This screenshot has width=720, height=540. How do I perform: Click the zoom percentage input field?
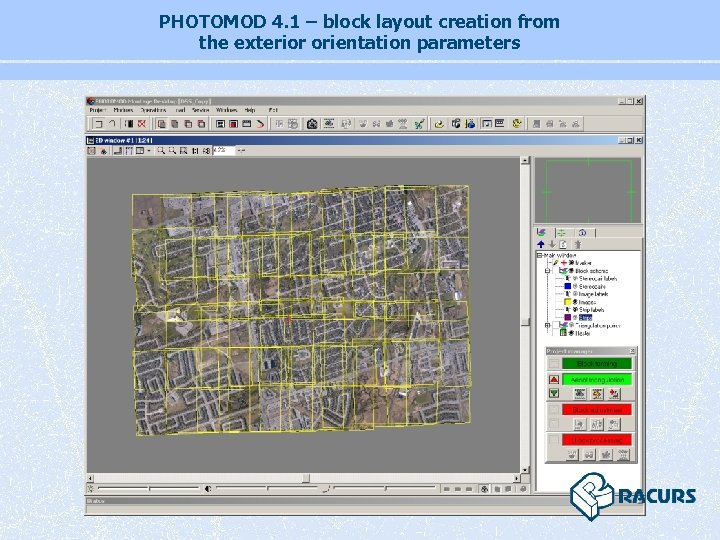point(224,151)
